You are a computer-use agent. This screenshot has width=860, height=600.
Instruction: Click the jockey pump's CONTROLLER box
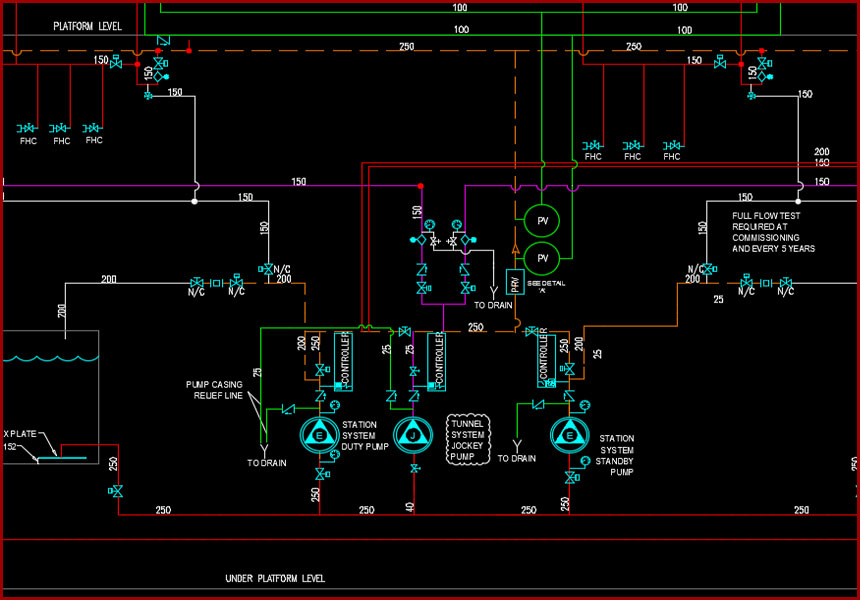(x=437, y=361)
